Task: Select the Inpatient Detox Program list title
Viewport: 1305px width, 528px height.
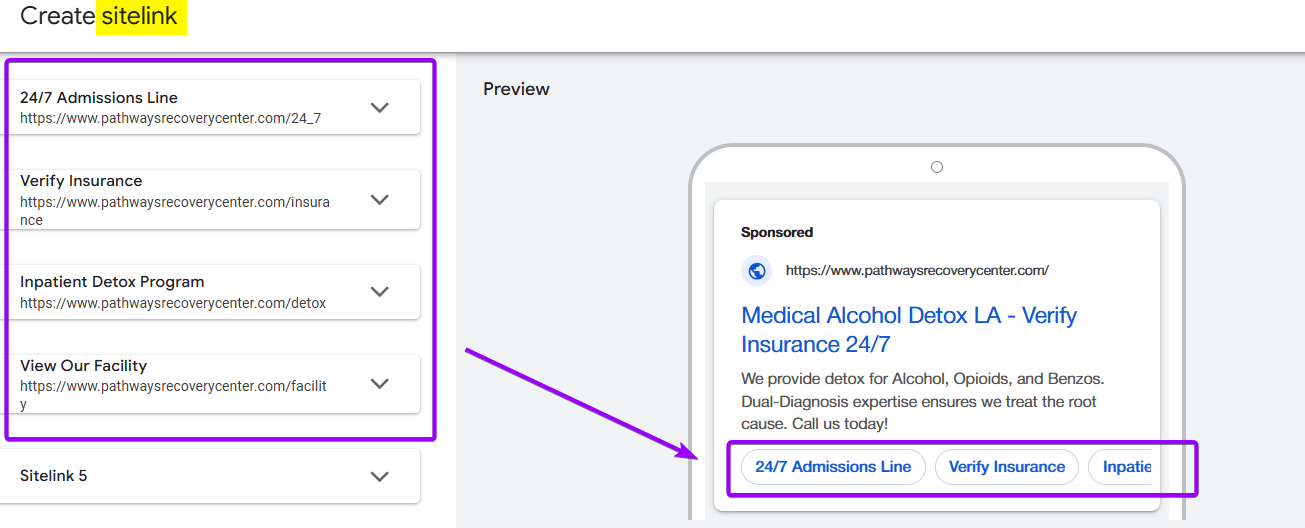Action: pos(112,282)
